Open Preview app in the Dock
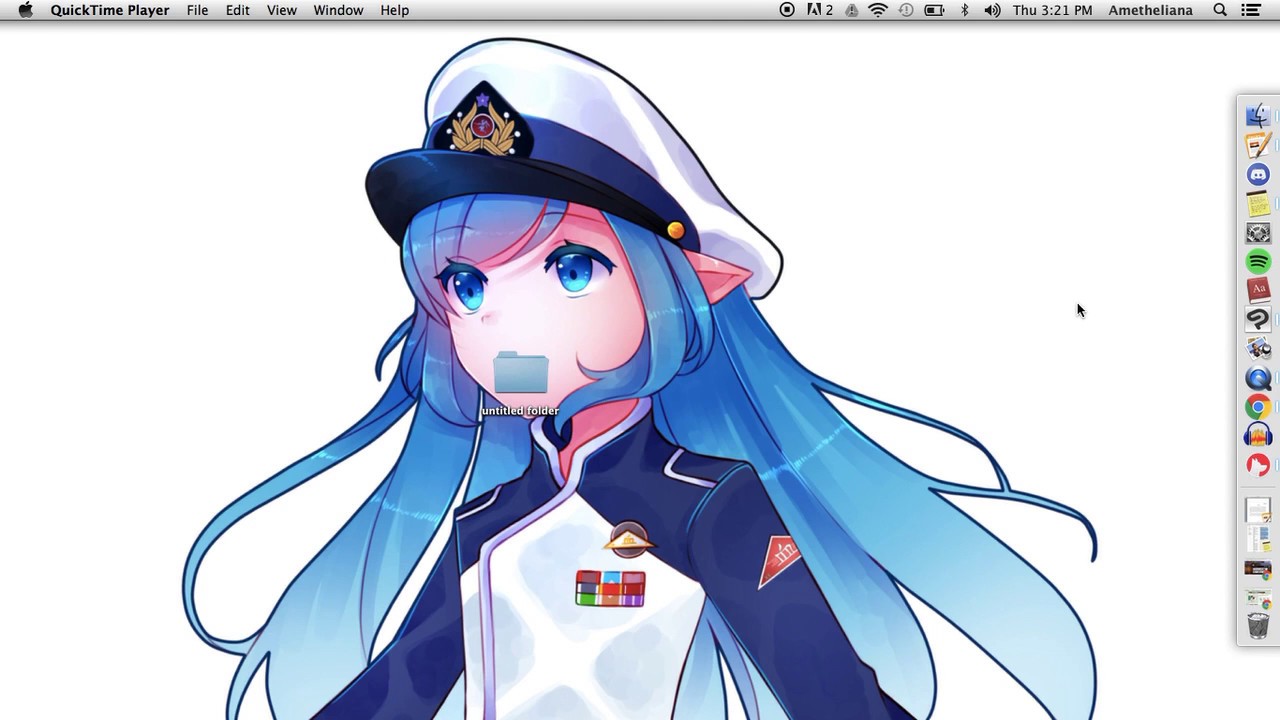1280x720 pixels. tap(1258, 348)
